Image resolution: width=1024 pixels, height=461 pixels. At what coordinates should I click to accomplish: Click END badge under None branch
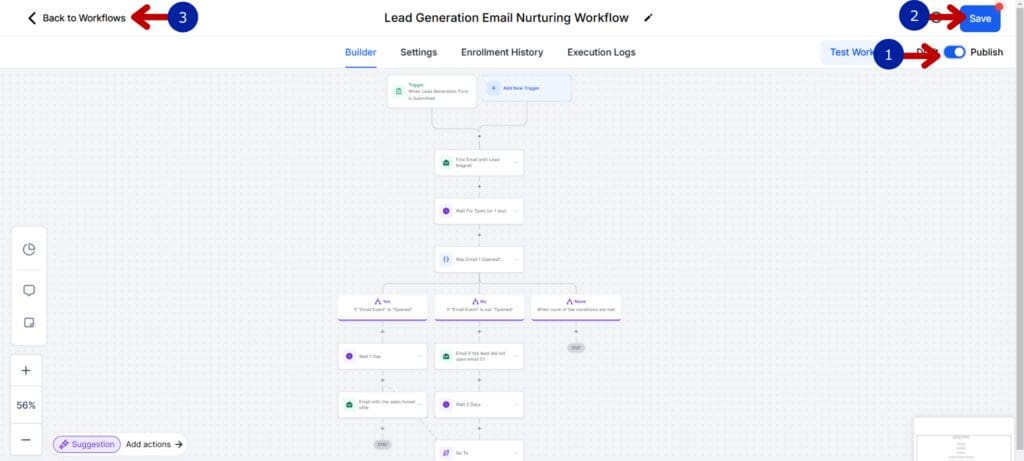point(576,348)
